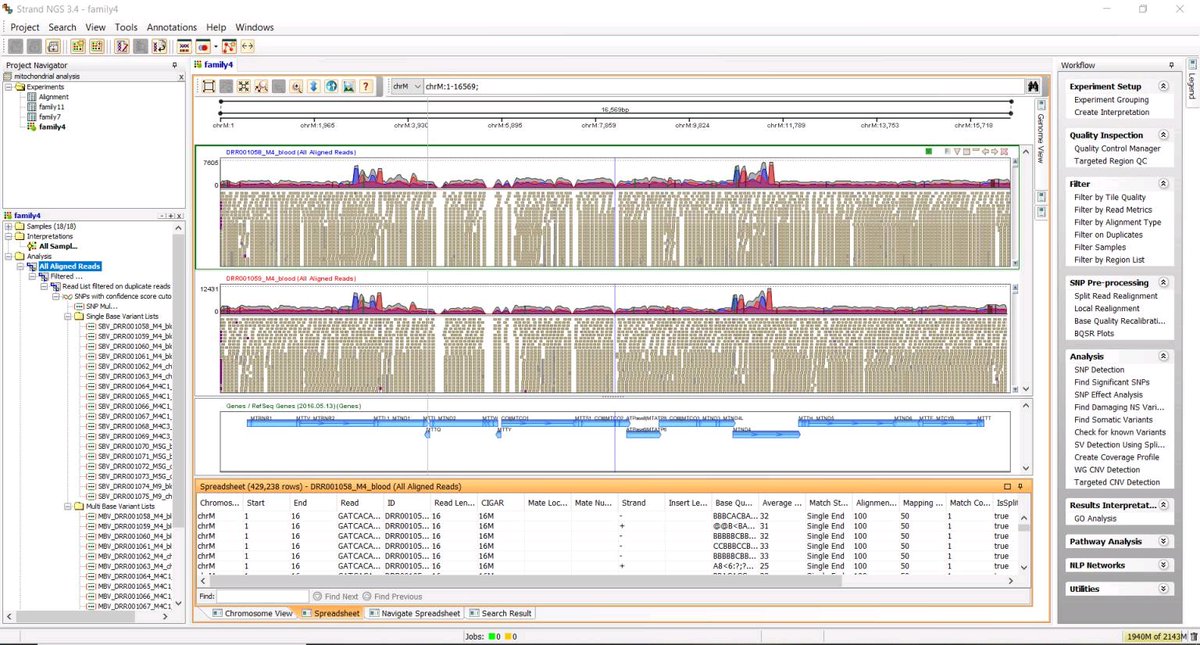The height and width of the screenshot is (645, 1200).
Task: Click Quality Control Manager workflow link
Action: coord(1117,148)
